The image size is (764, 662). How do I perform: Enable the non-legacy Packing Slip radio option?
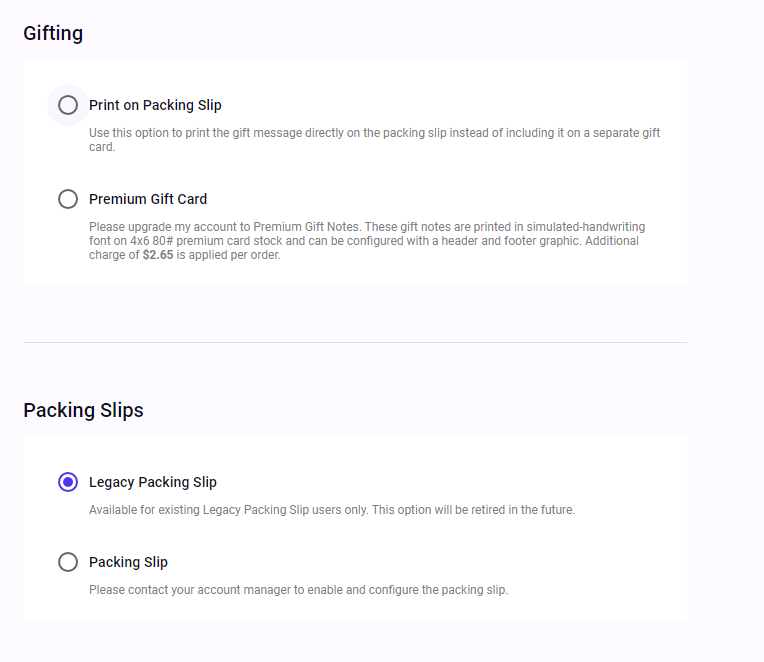68,562
